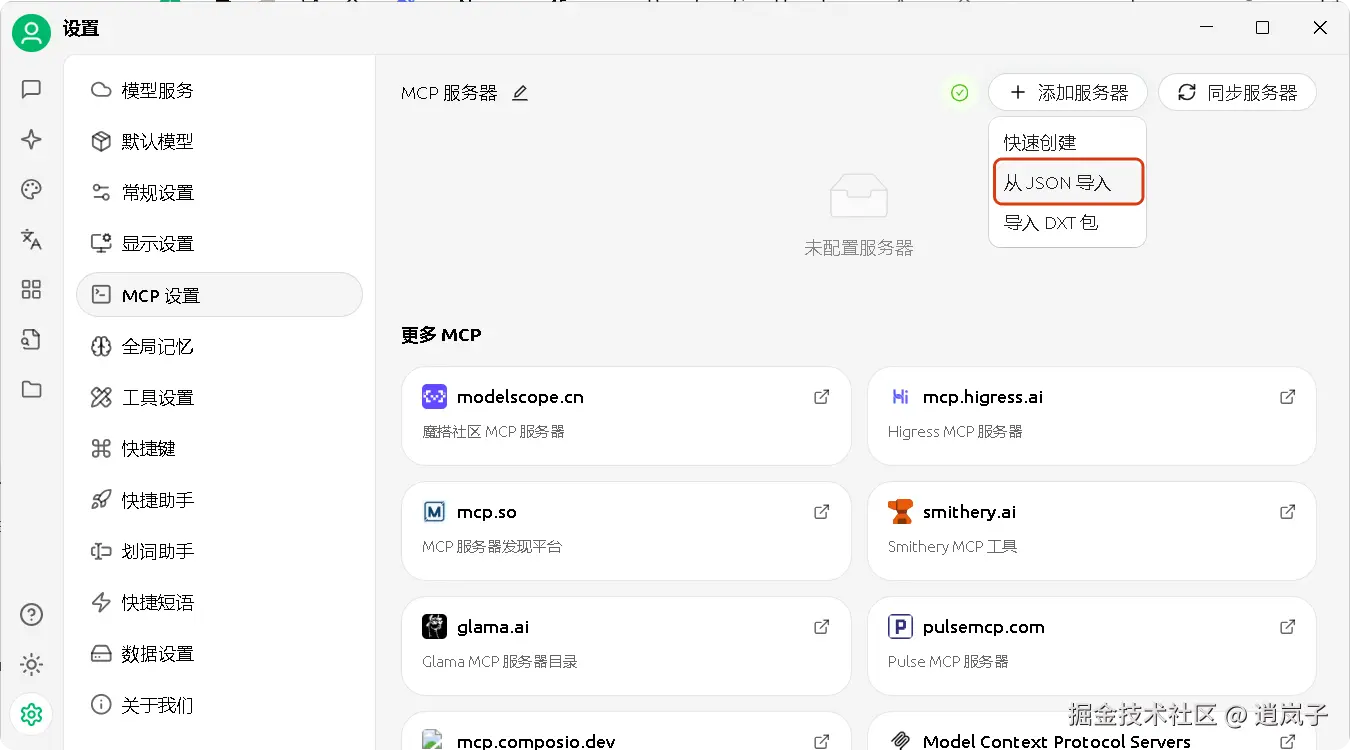Open the files folder sidebar icon
This screenshot has height=750, width=1350.
[32, 389]
